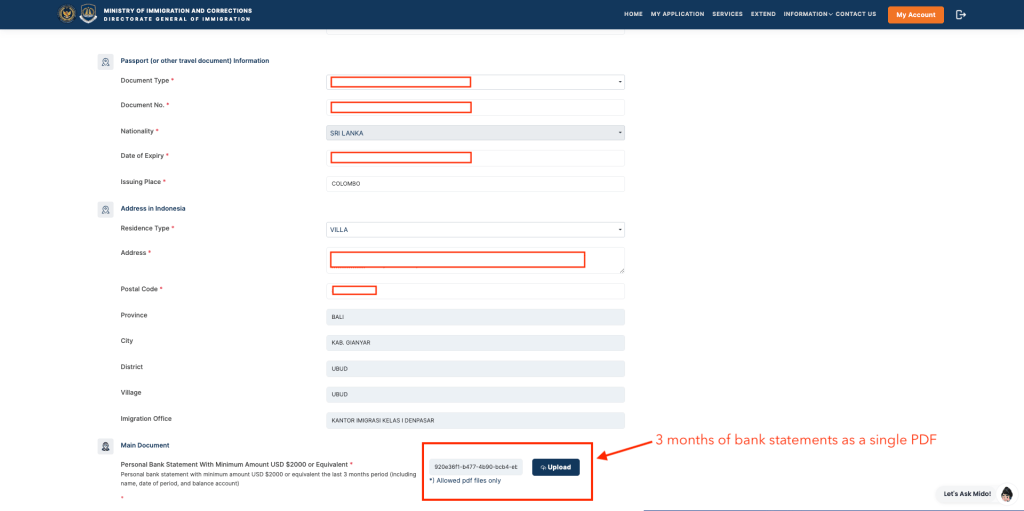This screenshot has height=511, width=1024.
Task: Click the Upload bank statement button
Action: coord(556,467)
